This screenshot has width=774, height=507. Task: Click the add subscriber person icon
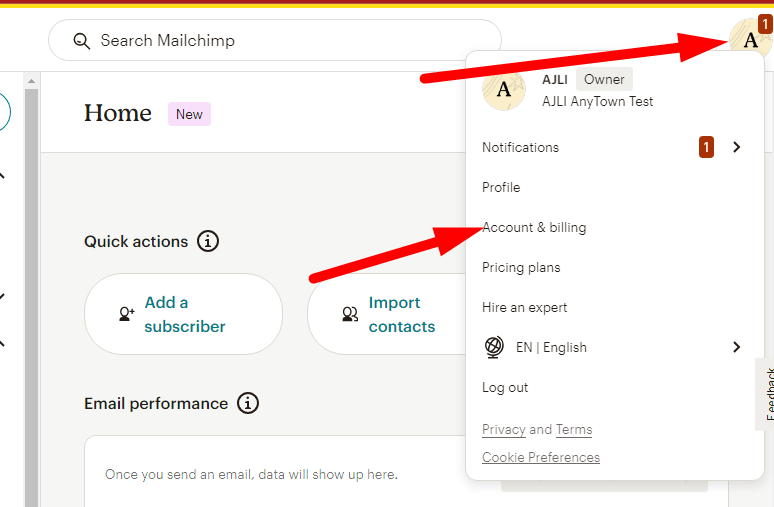(127, 313)
